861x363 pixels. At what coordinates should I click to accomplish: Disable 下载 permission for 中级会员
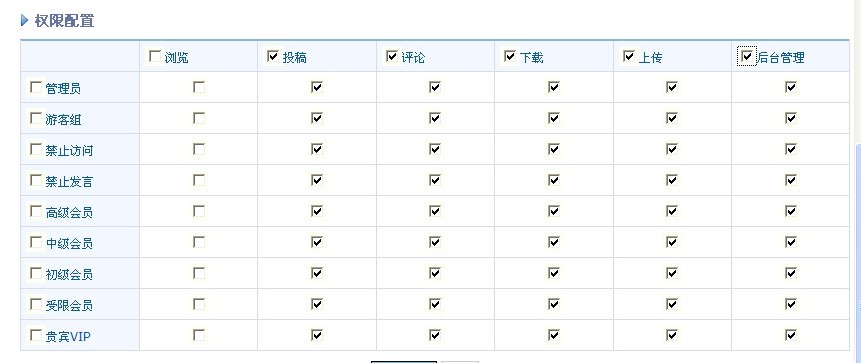coord(554,242)
